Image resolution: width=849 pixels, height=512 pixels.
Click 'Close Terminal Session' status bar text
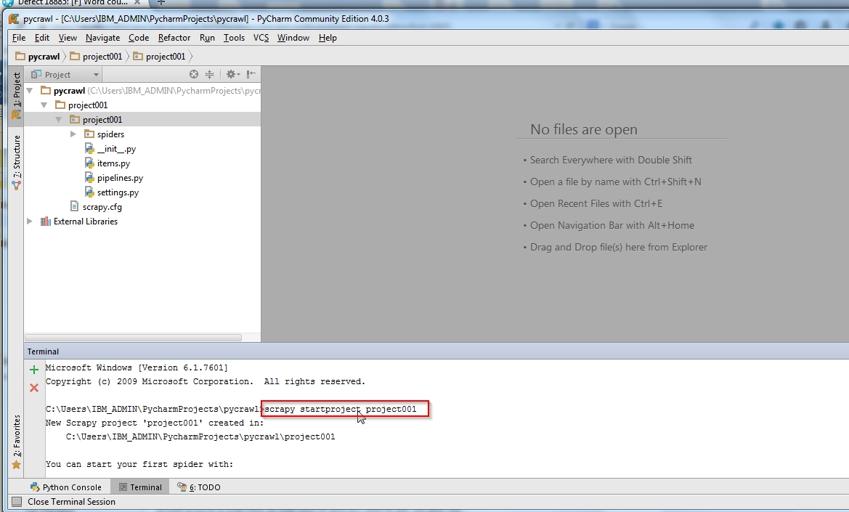(71, 502)
